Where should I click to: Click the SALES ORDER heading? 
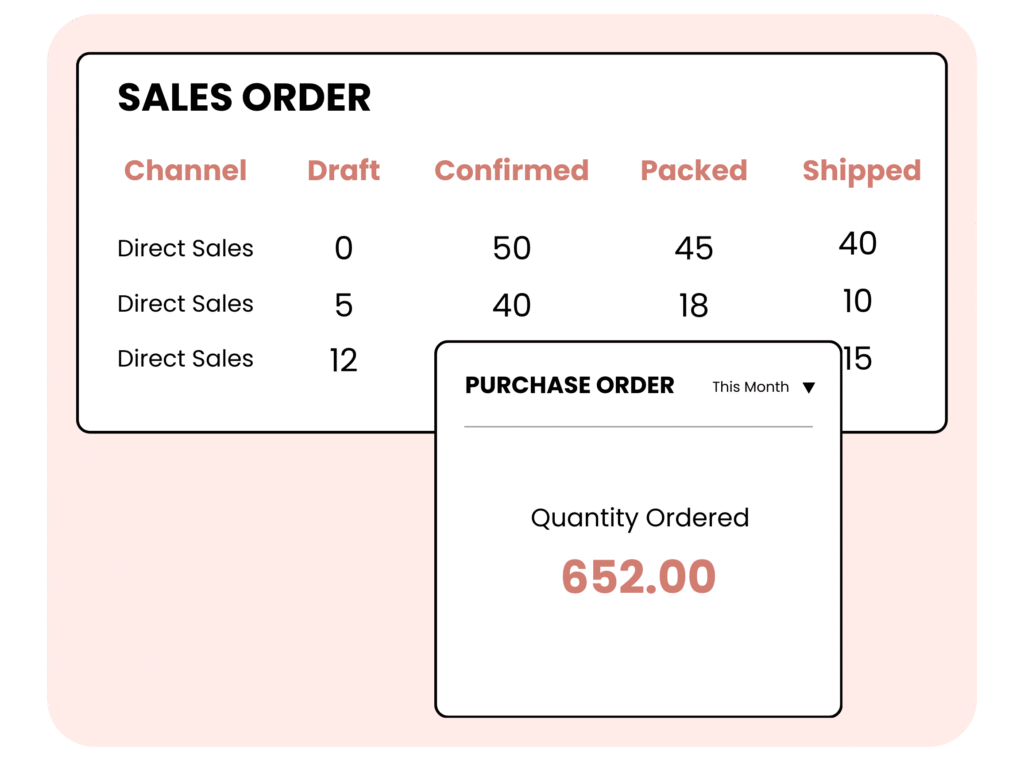coord(244,98)
